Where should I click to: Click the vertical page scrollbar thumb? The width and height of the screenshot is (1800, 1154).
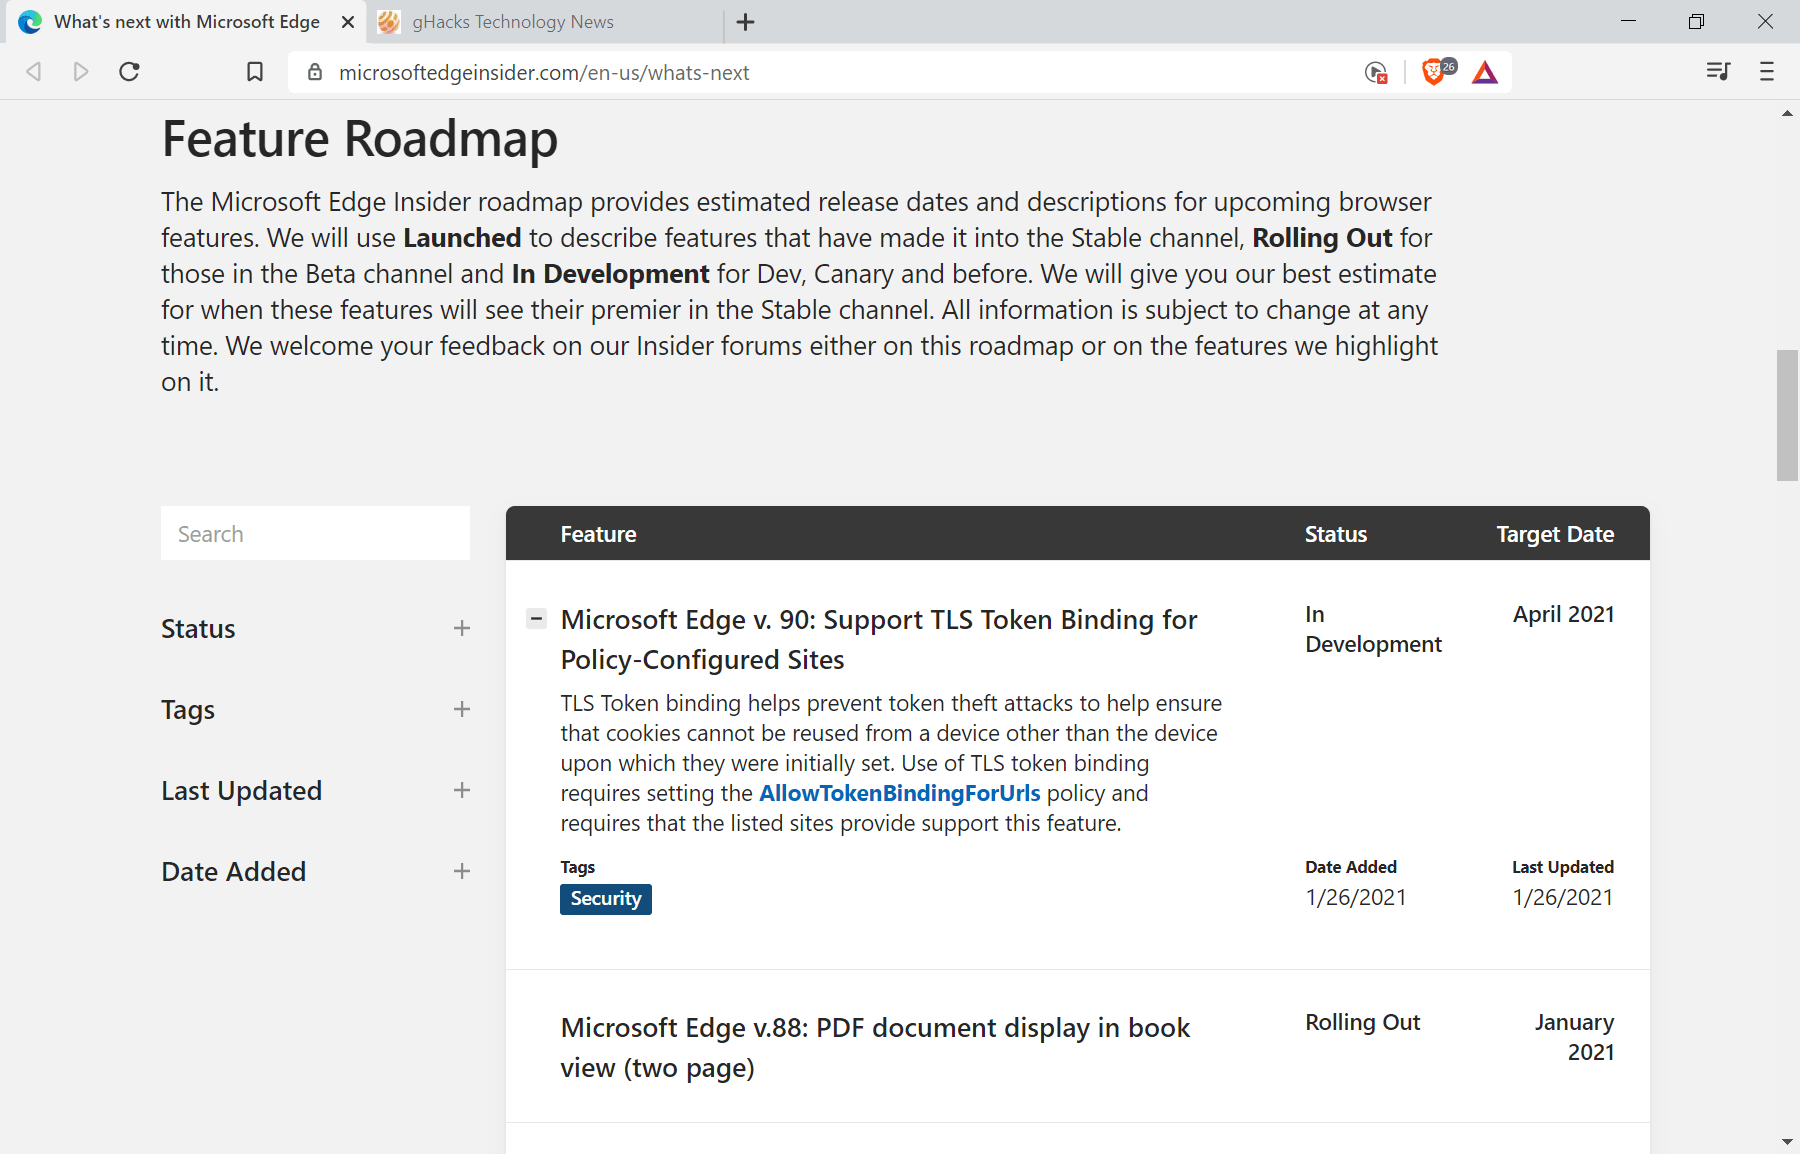1787,415
